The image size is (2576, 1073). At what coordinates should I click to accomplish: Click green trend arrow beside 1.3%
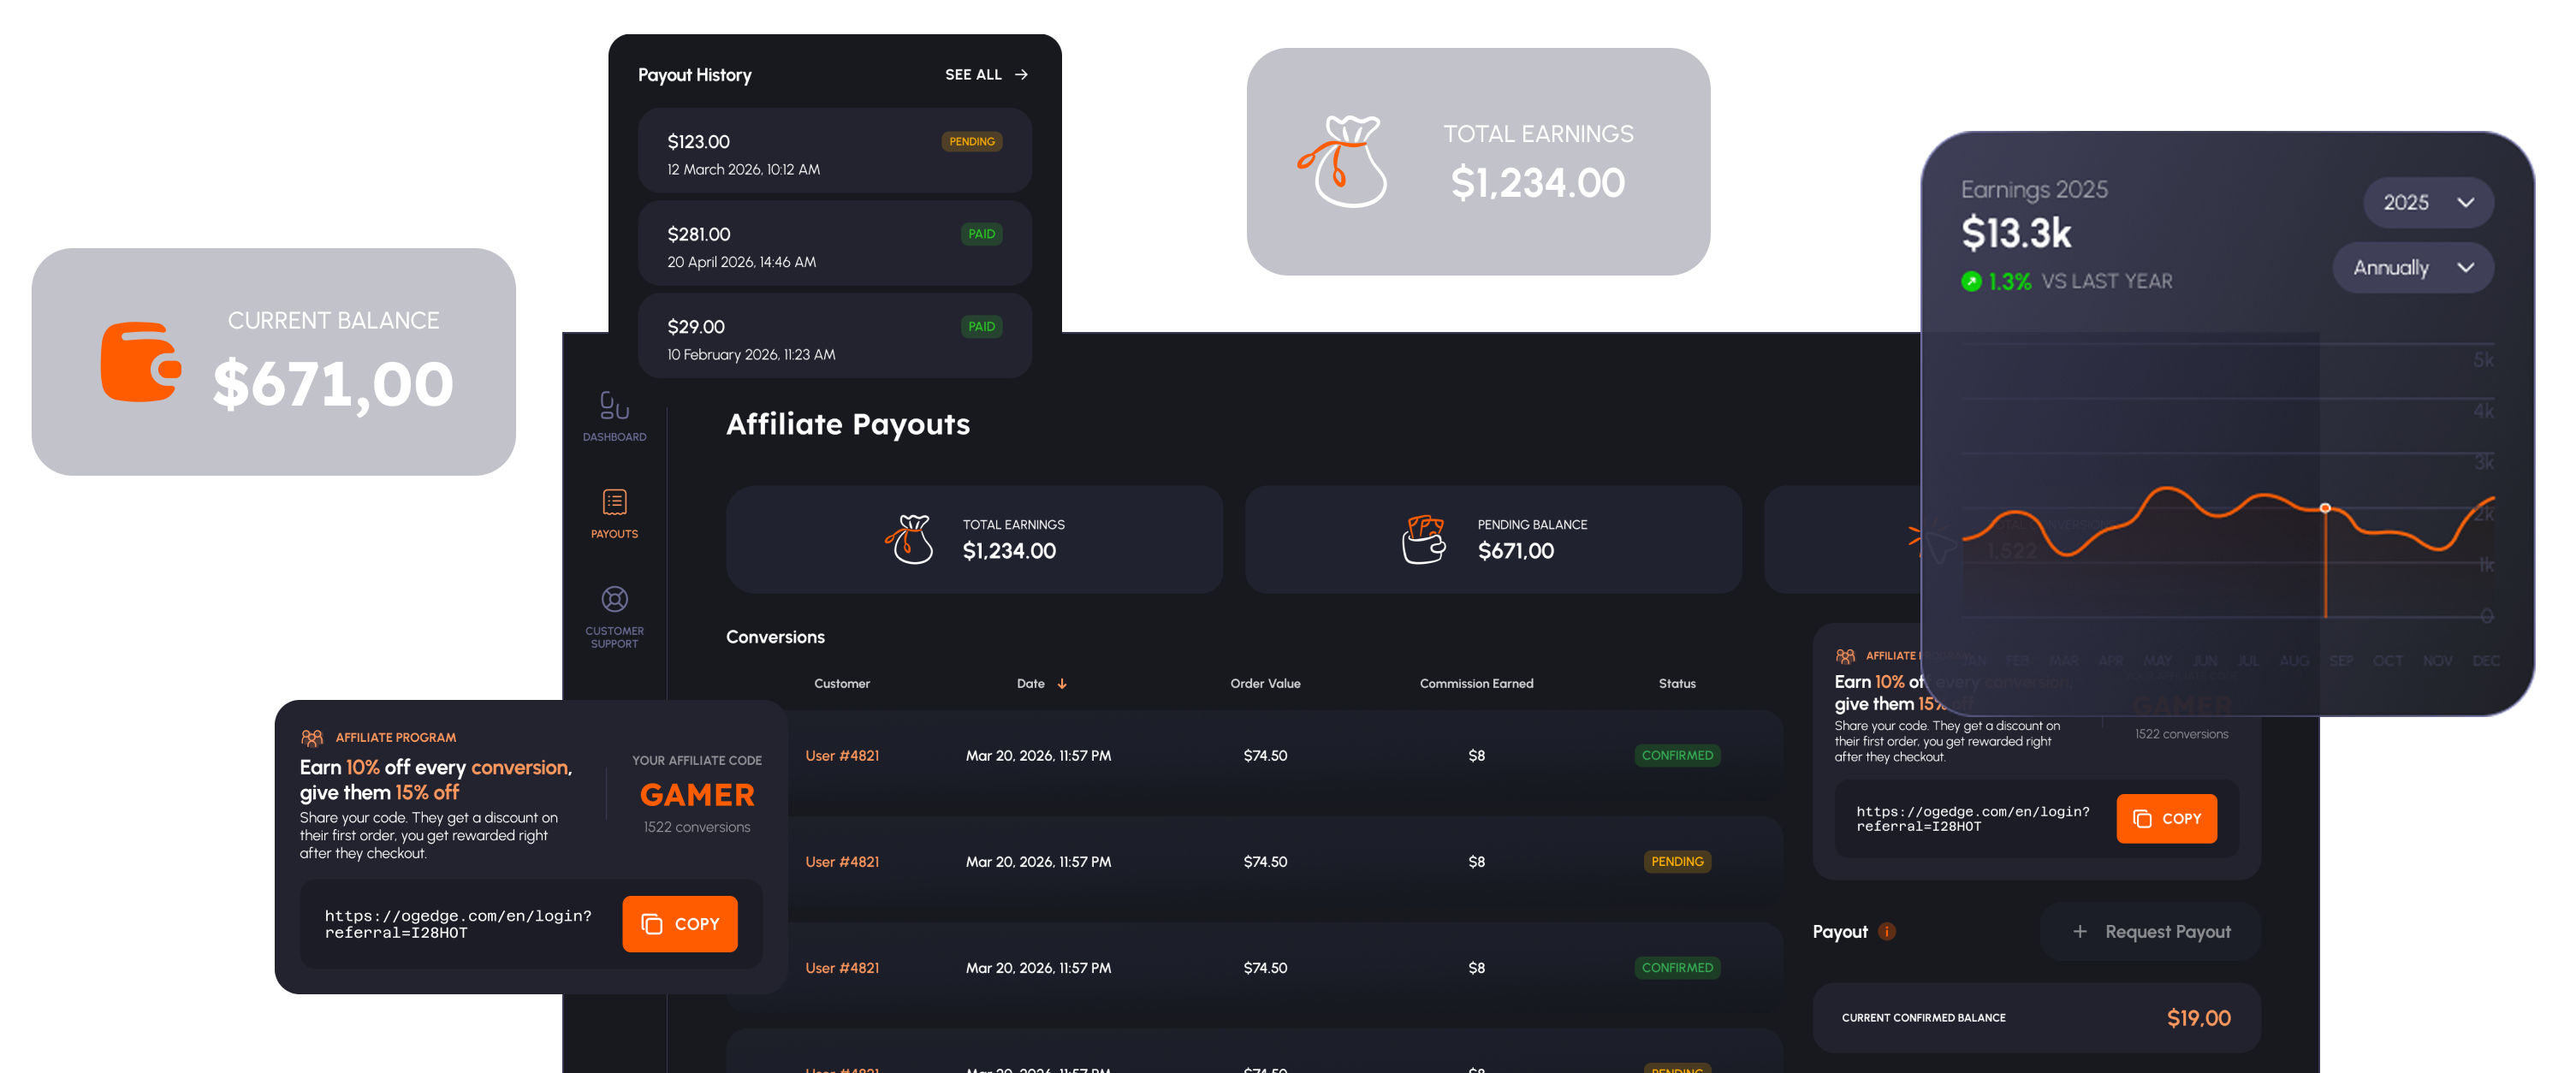click(1971, 282)
